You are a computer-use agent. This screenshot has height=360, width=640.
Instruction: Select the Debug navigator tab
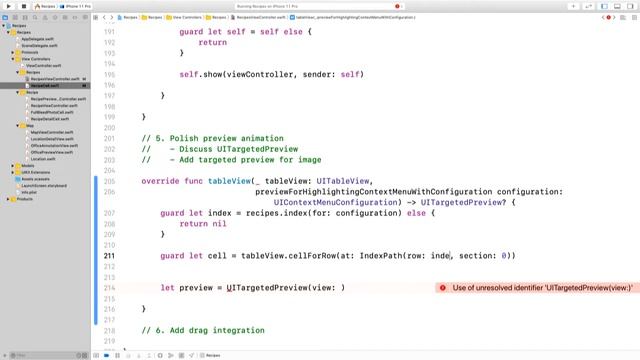coord(65,18)
